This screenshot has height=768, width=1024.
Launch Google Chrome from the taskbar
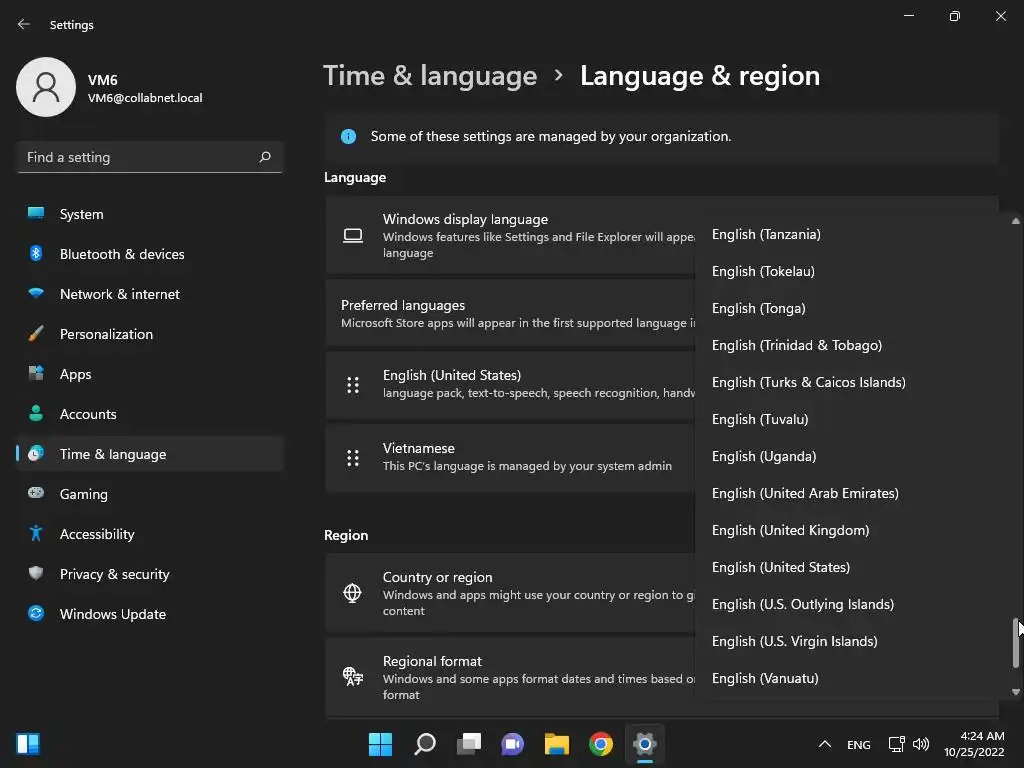coord(601,744)
